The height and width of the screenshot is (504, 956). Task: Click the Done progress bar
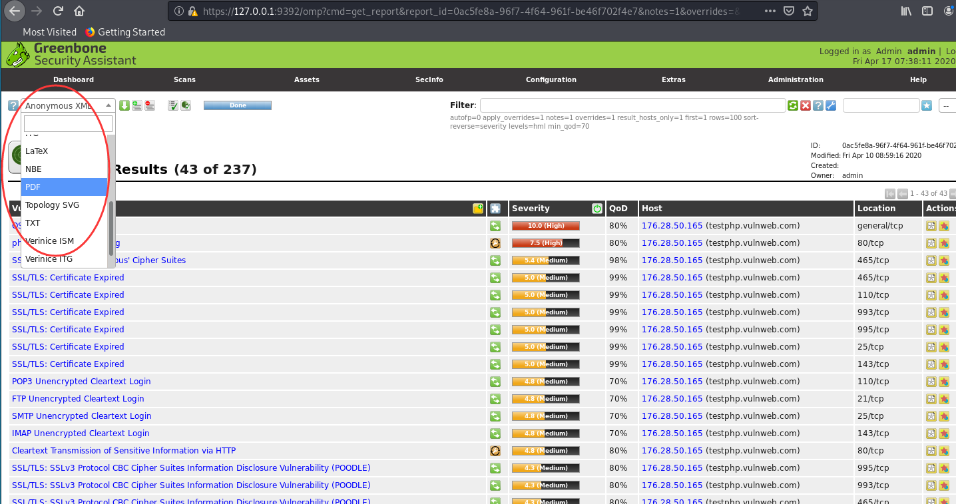coord(238,105)
